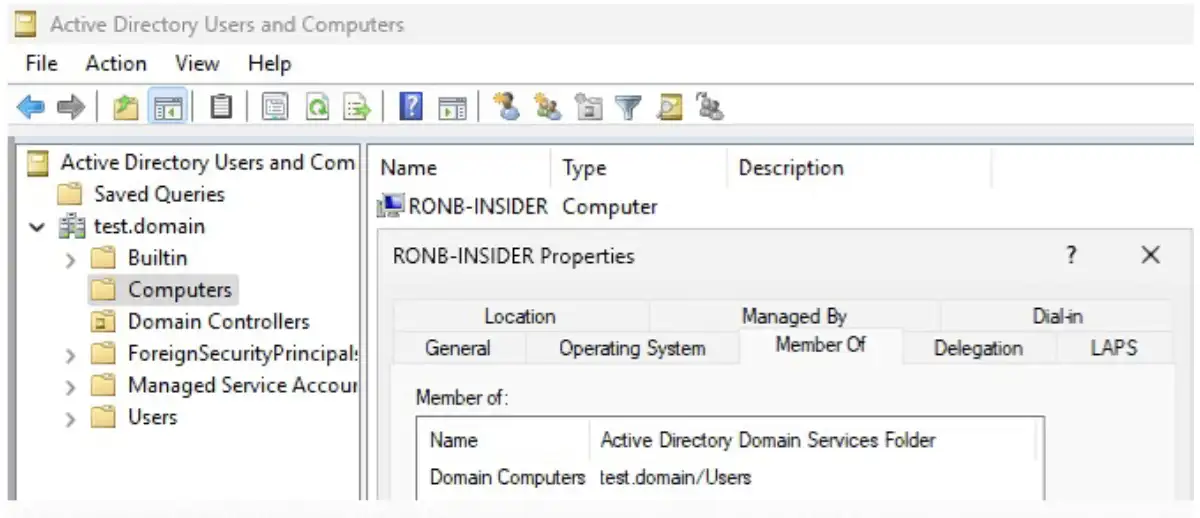Viewport: 1200px width, 518px height.
Task: Open Properties via the toolbar properties icon
Action: click(275, 106)
